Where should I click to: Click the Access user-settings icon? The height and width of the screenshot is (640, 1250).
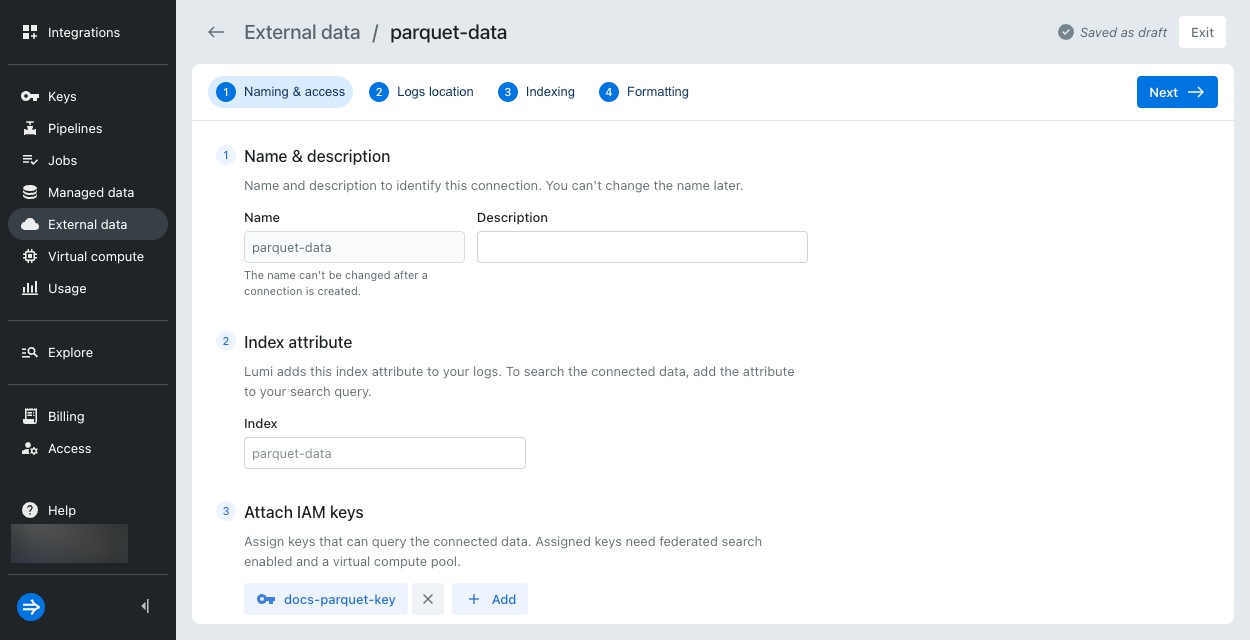click(30, 448)
